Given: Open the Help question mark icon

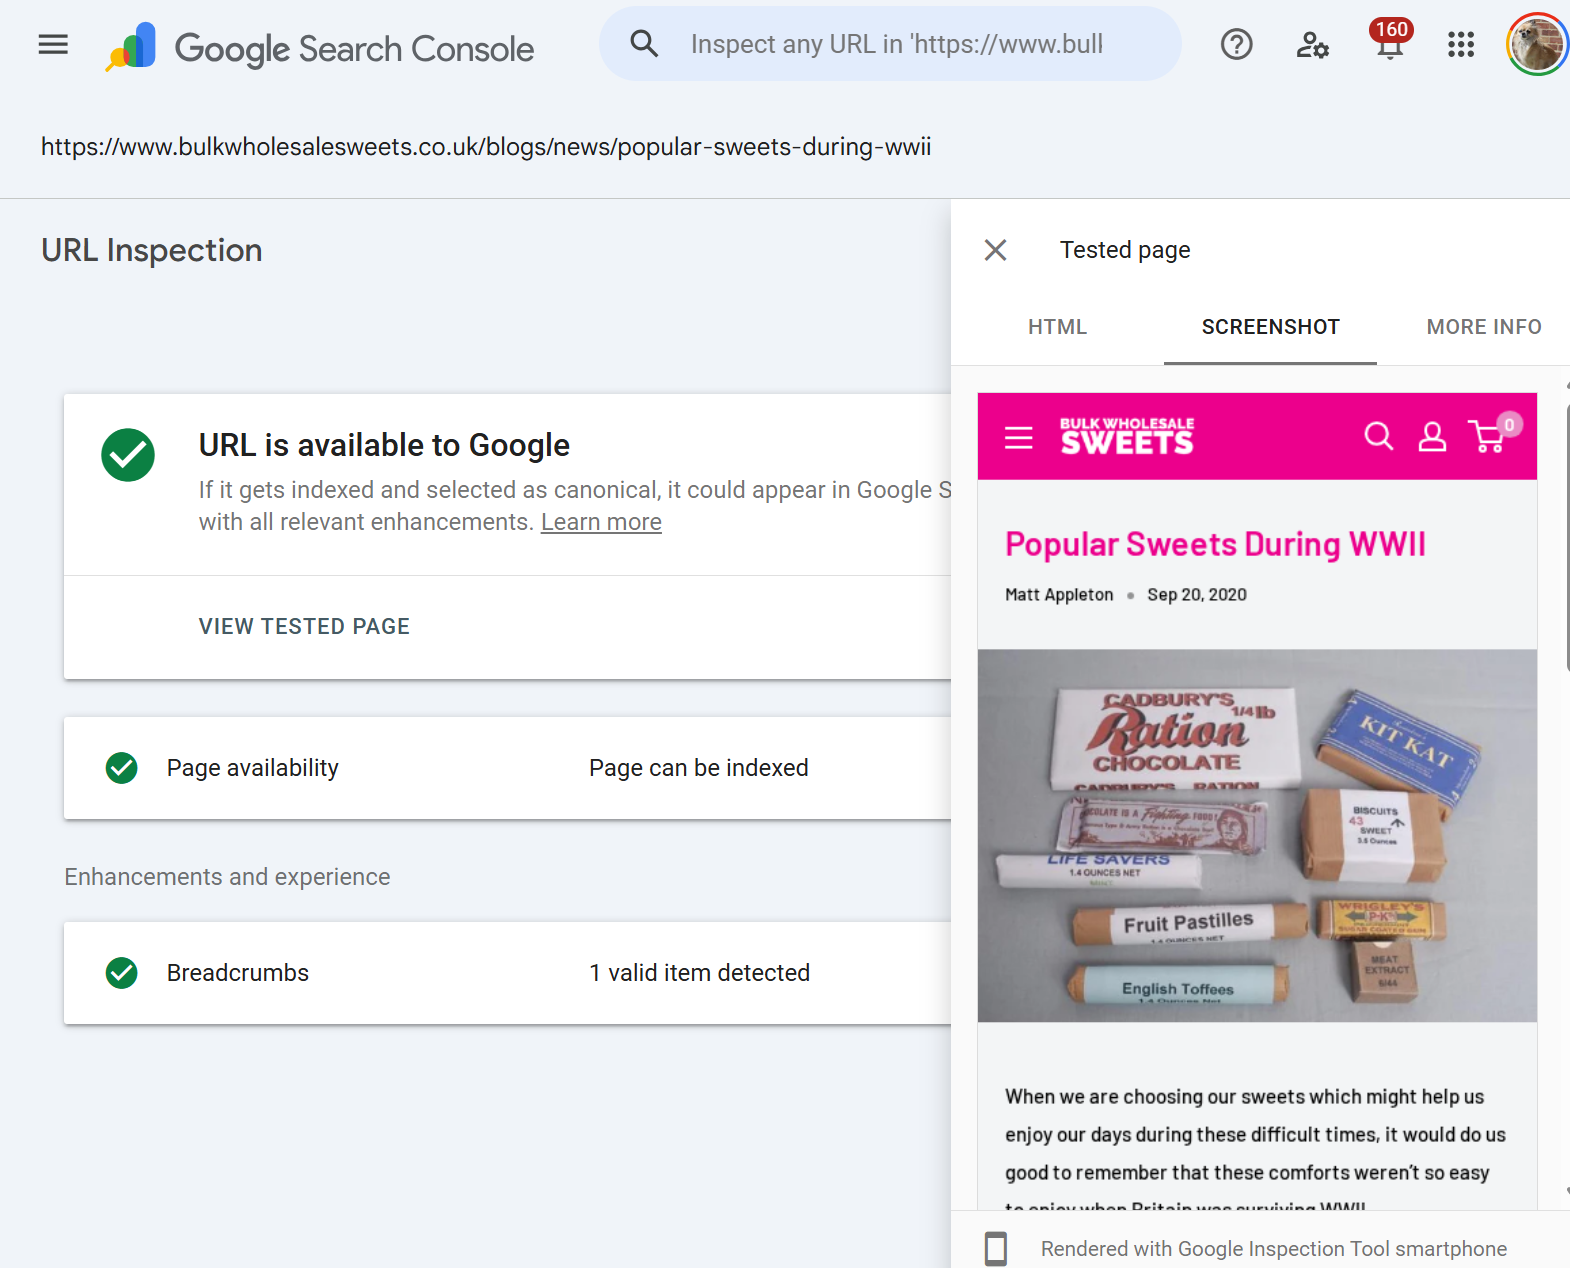Looking at the screenshot, I should pos(1236,44).
